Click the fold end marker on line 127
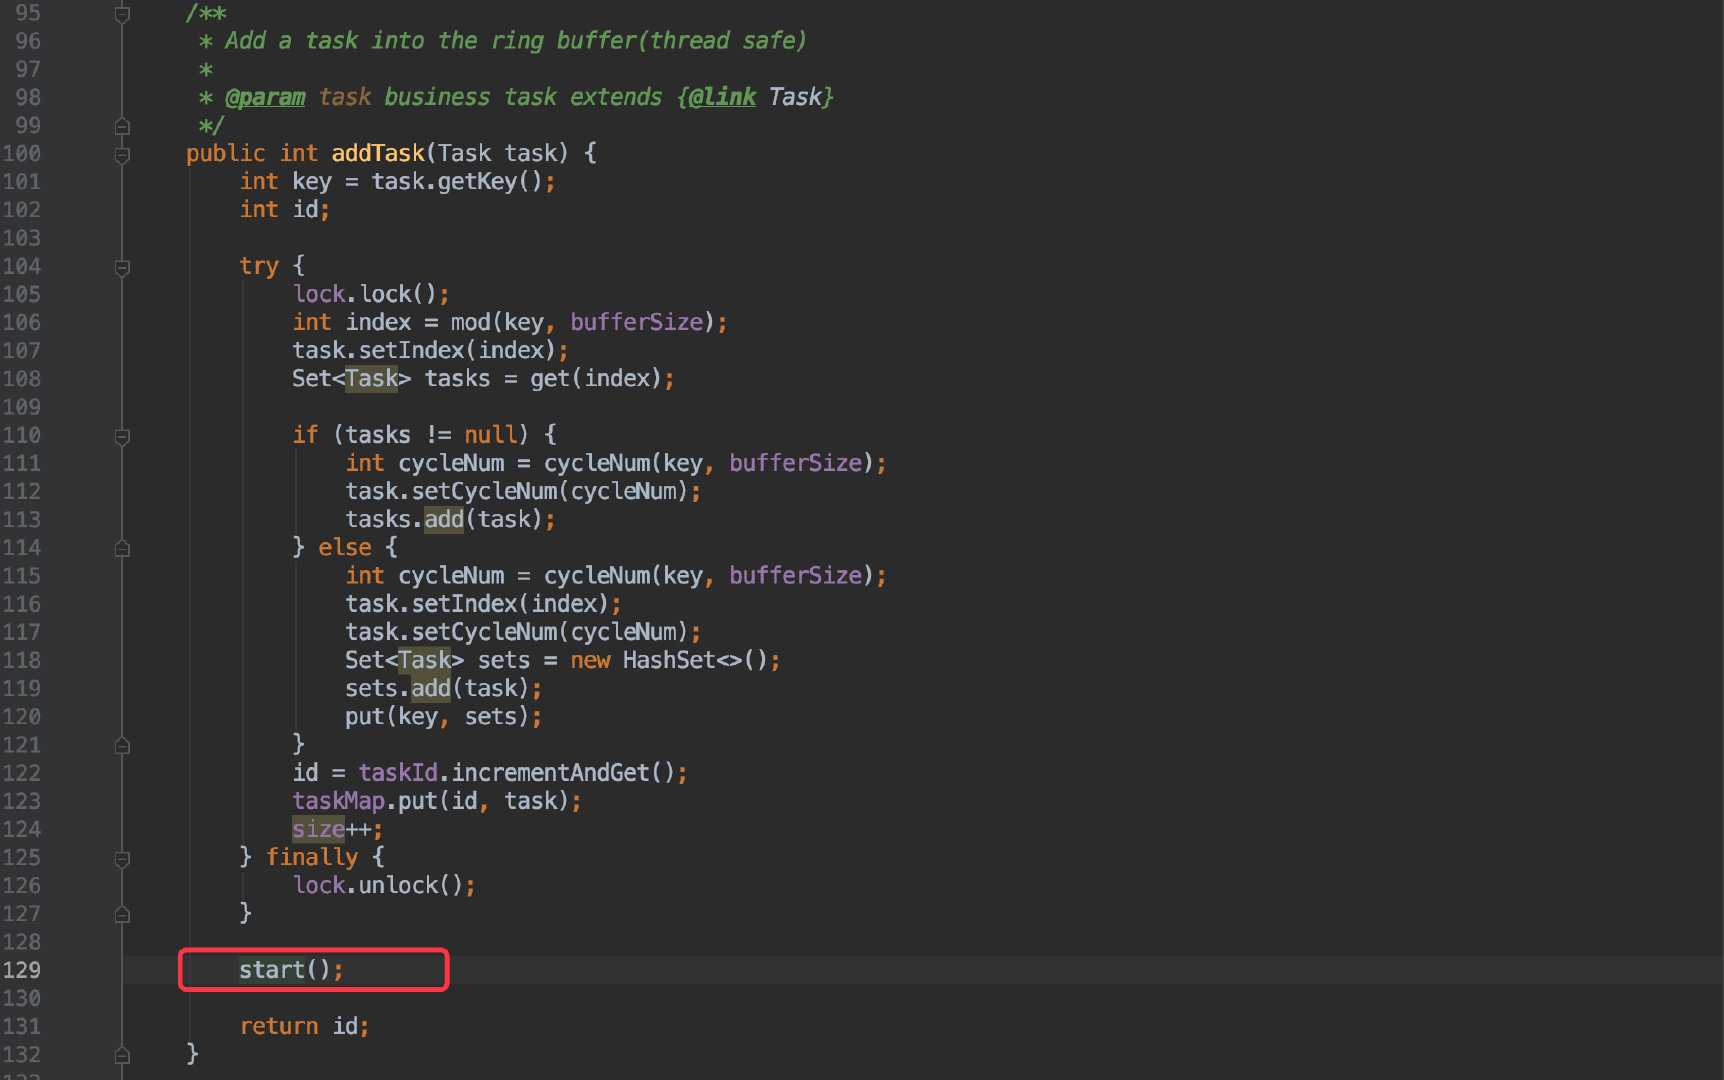This screenshot has height=1080, width=1724. click(122, 914)
